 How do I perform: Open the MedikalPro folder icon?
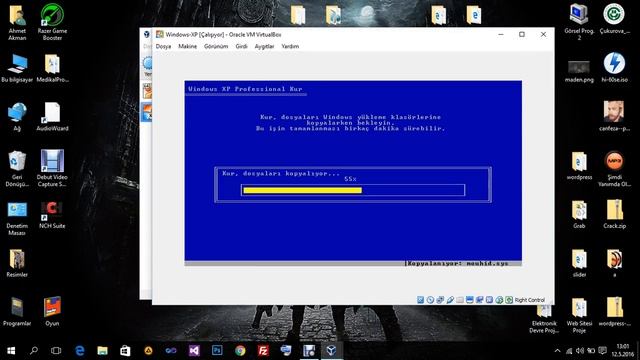click(52, 68)
